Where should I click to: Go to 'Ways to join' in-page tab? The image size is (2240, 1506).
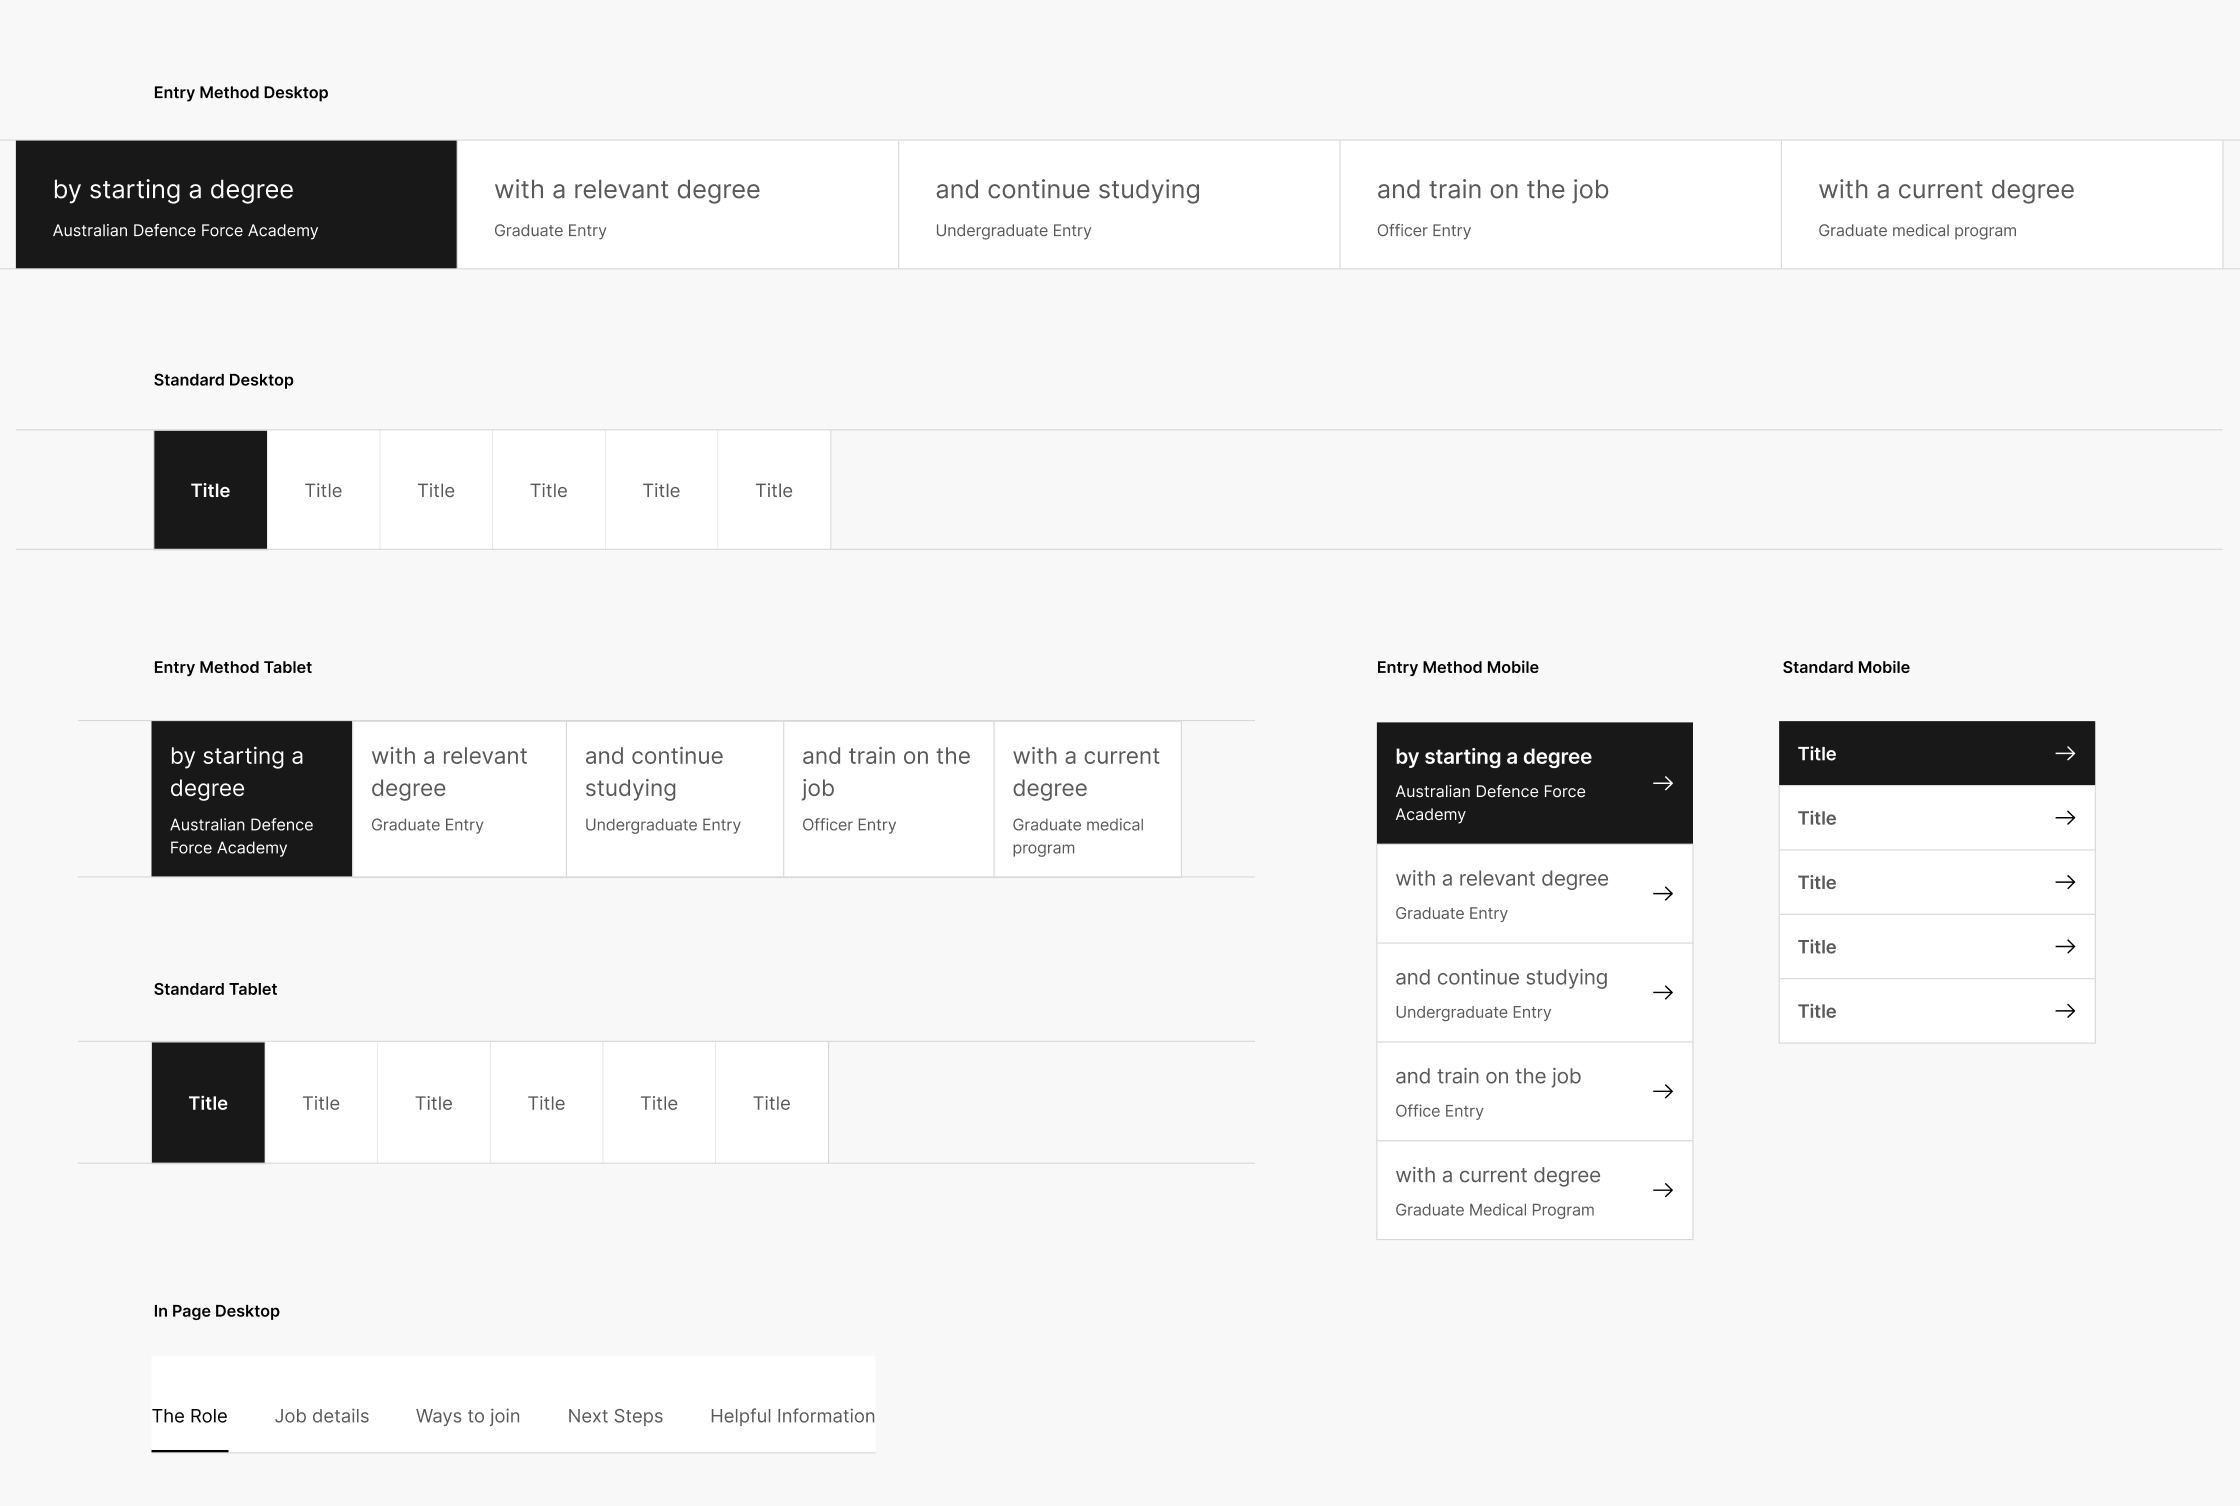(x=467, y=1416)
